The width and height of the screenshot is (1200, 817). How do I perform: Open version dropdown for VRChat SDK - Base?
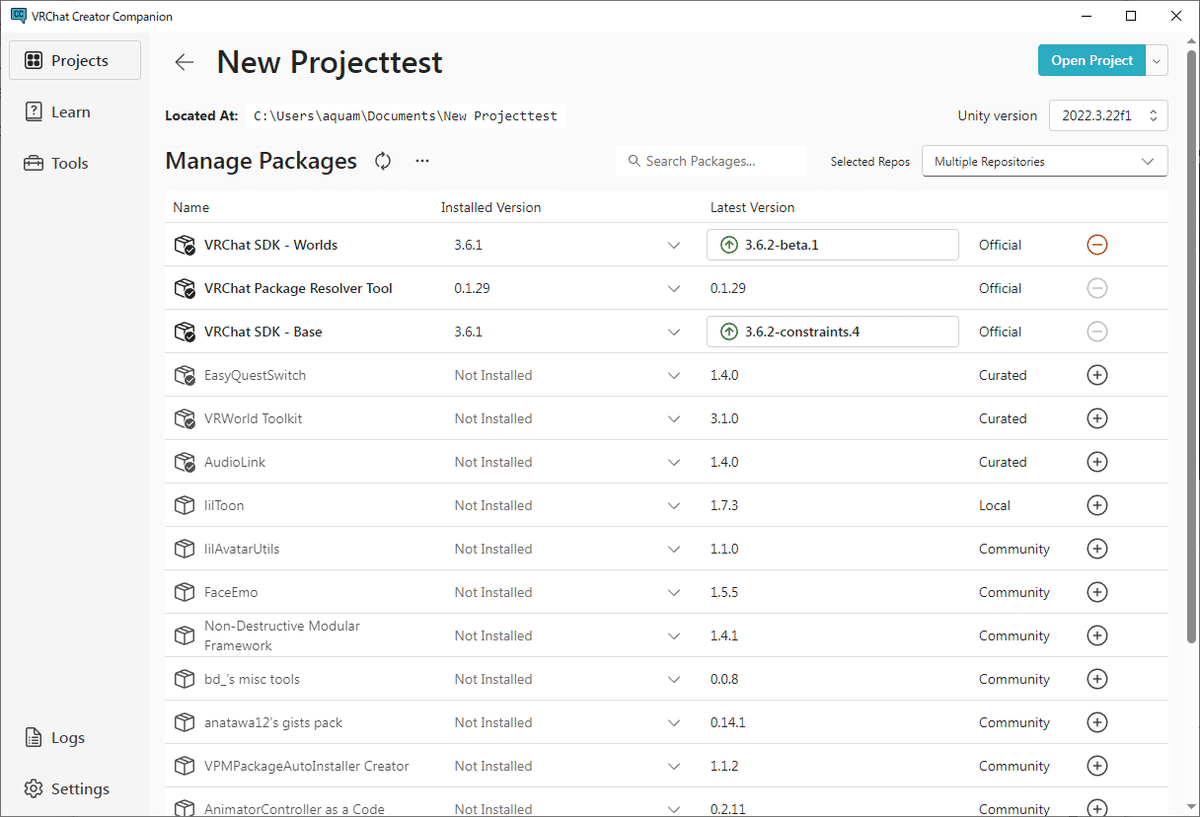674,332
